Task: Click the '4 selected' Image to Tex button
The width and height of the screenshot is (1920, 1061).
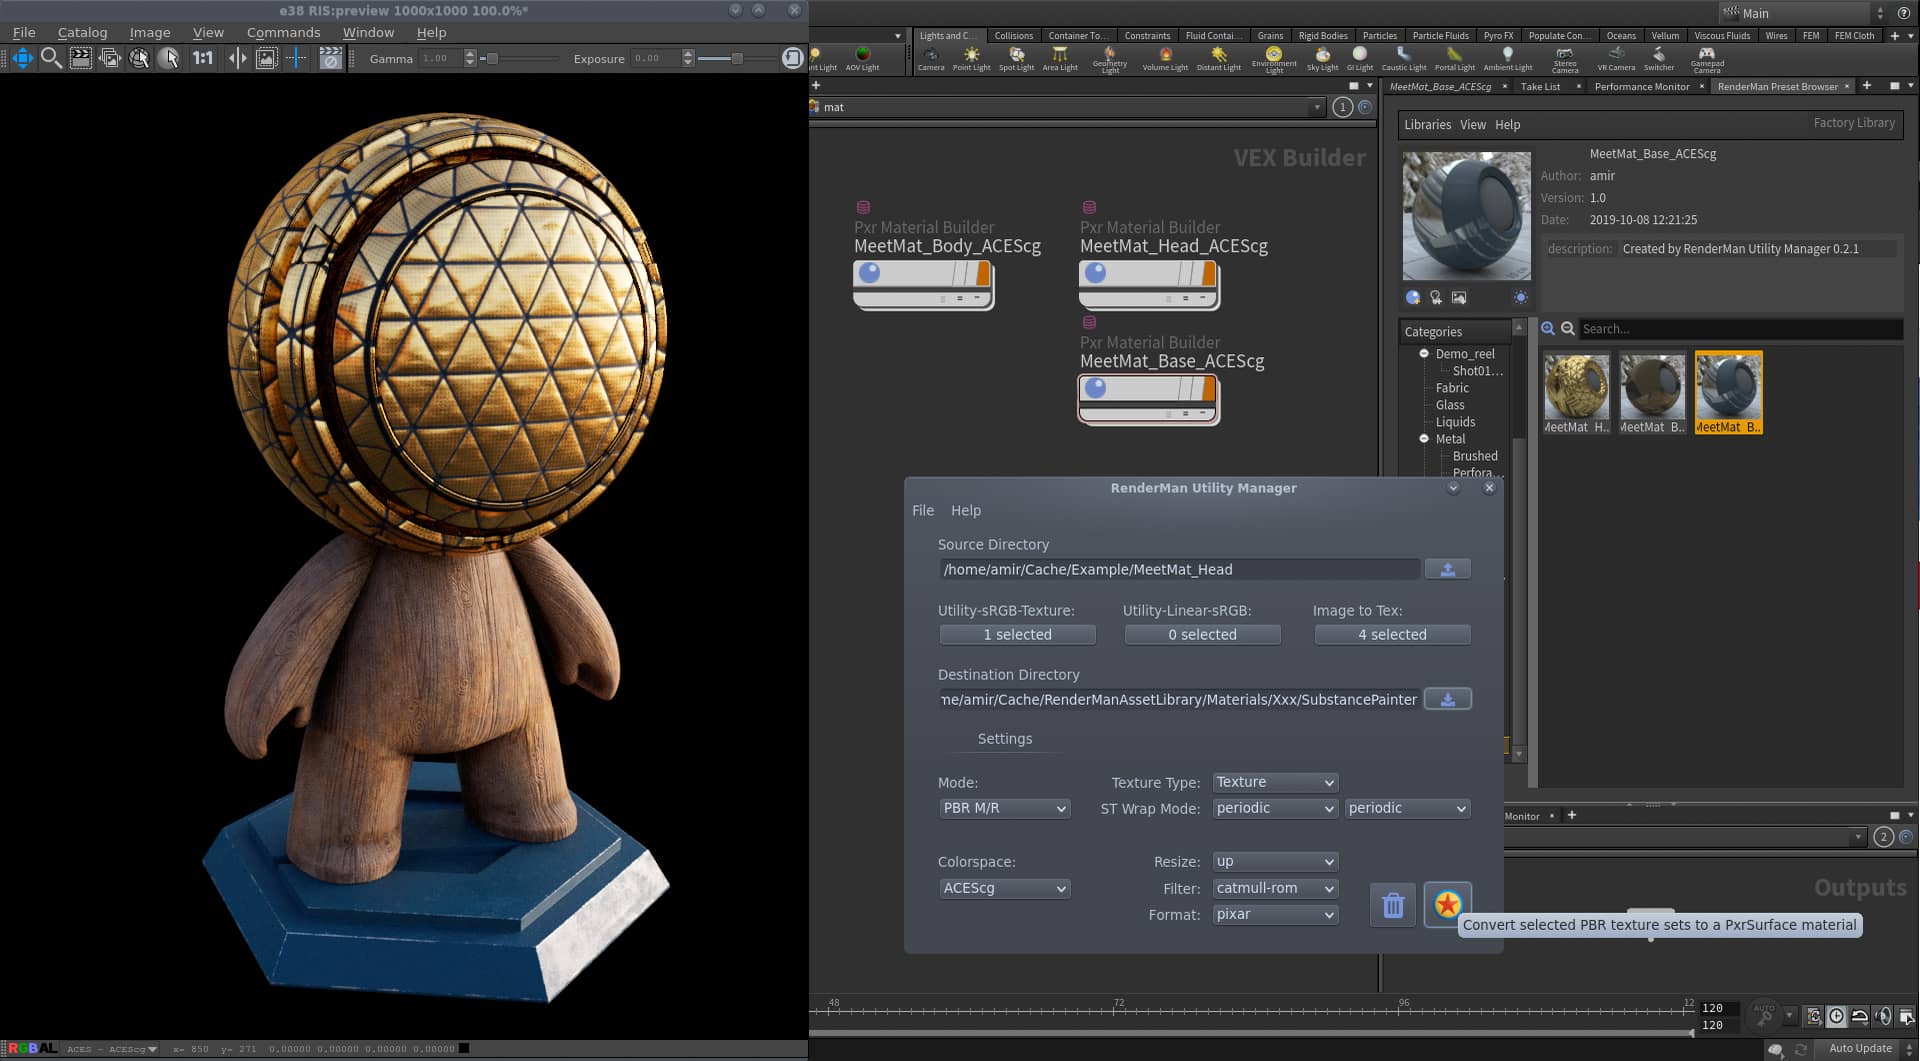Action: point(1391,634)
